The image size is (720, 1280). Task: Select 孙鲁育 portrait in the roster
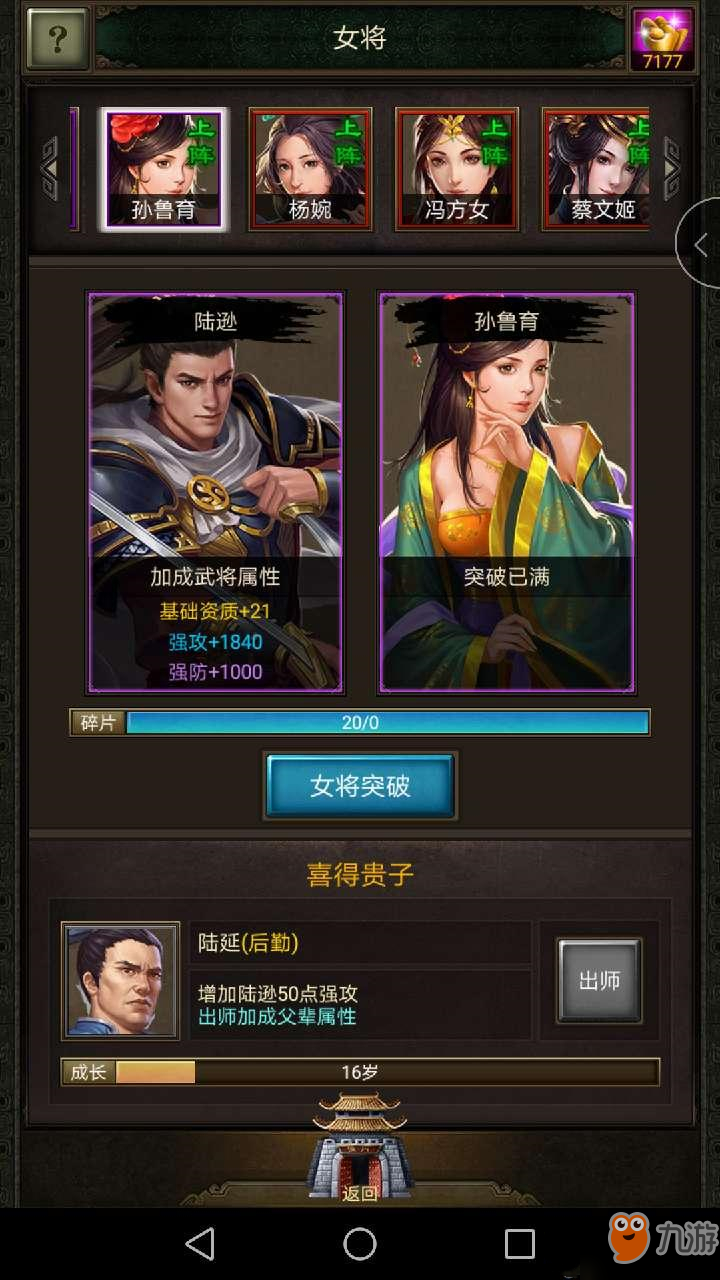[x=163, y=169]
